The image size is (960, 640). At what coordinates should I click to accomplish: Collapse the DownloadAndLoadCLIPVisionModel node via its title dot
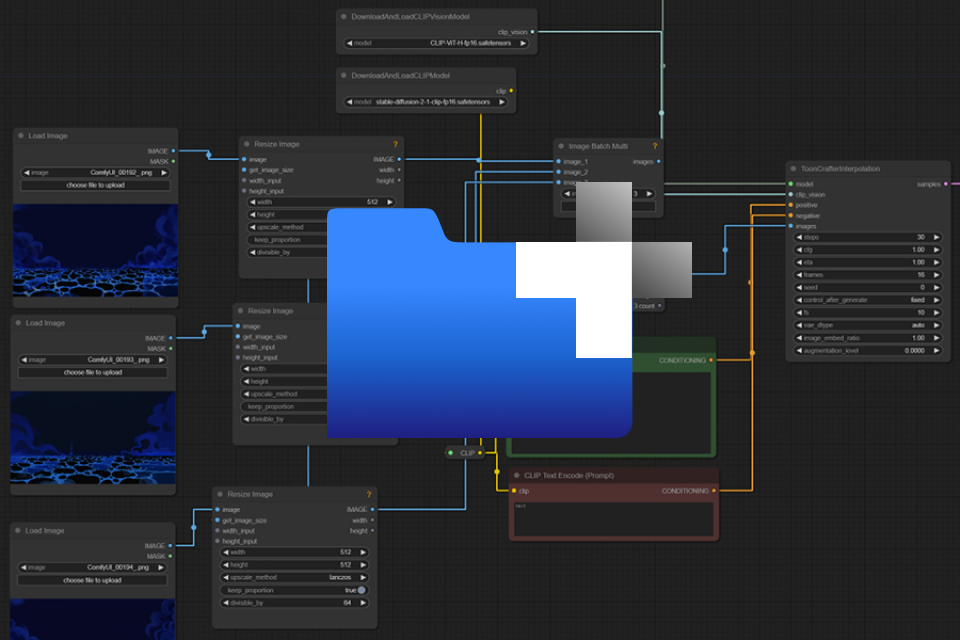(x=343, y=17)
